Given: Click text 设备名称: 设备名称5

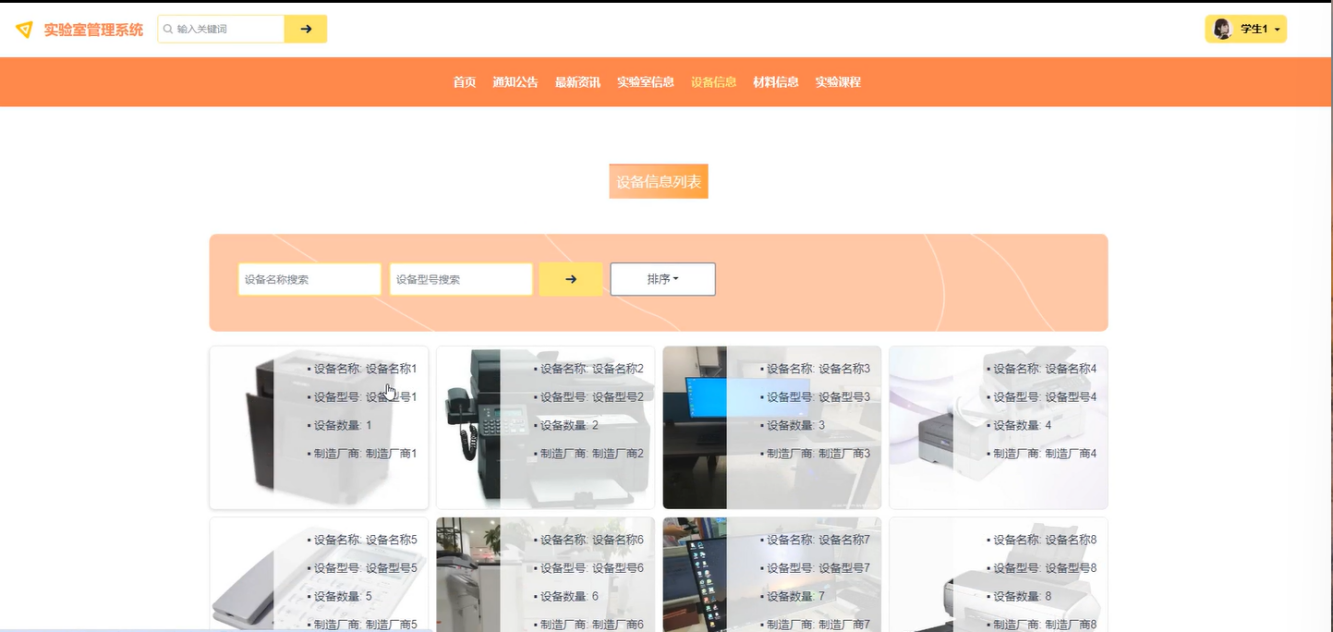Looking at the screenshot, I should (365, 540).
